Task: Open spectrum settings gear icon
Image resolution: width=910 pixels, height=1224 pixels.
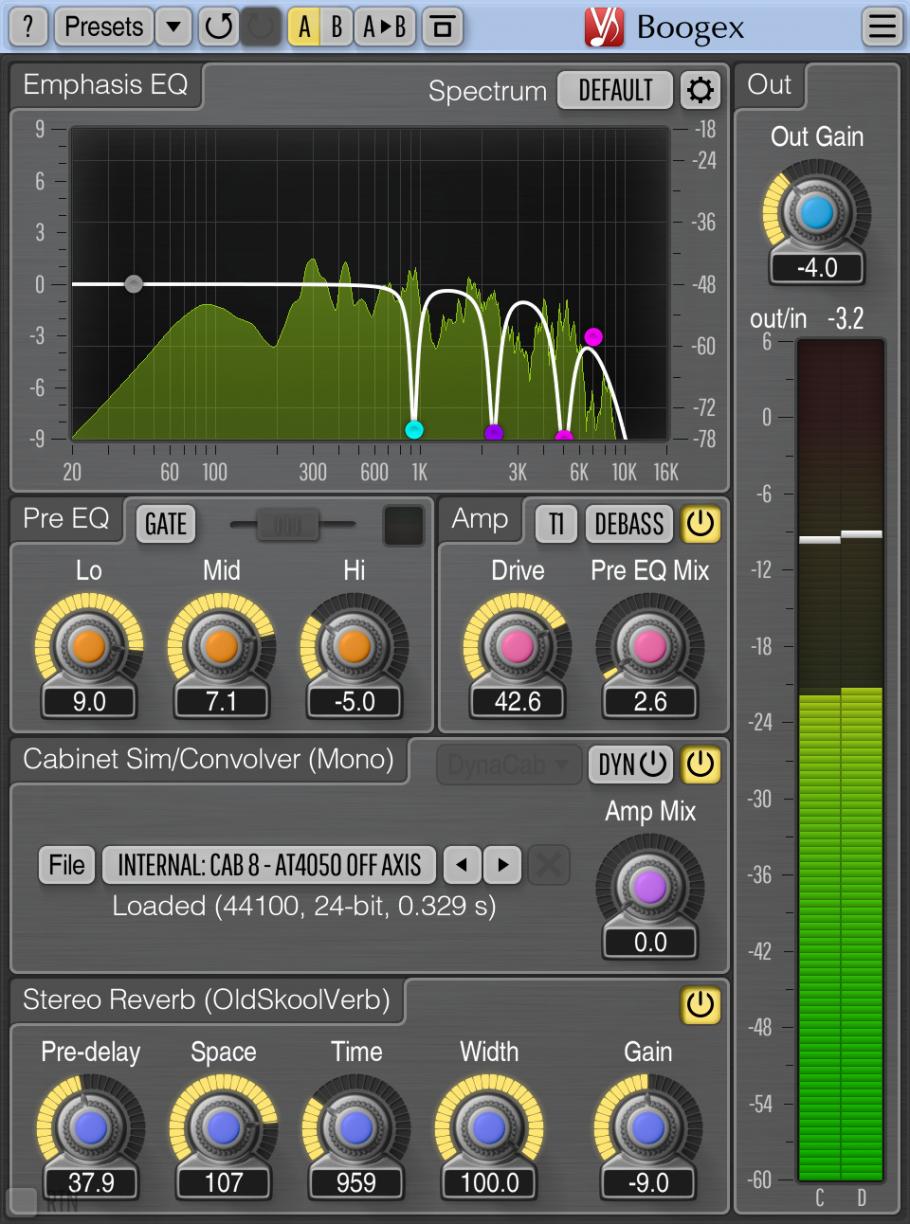Action: point(700,91)
